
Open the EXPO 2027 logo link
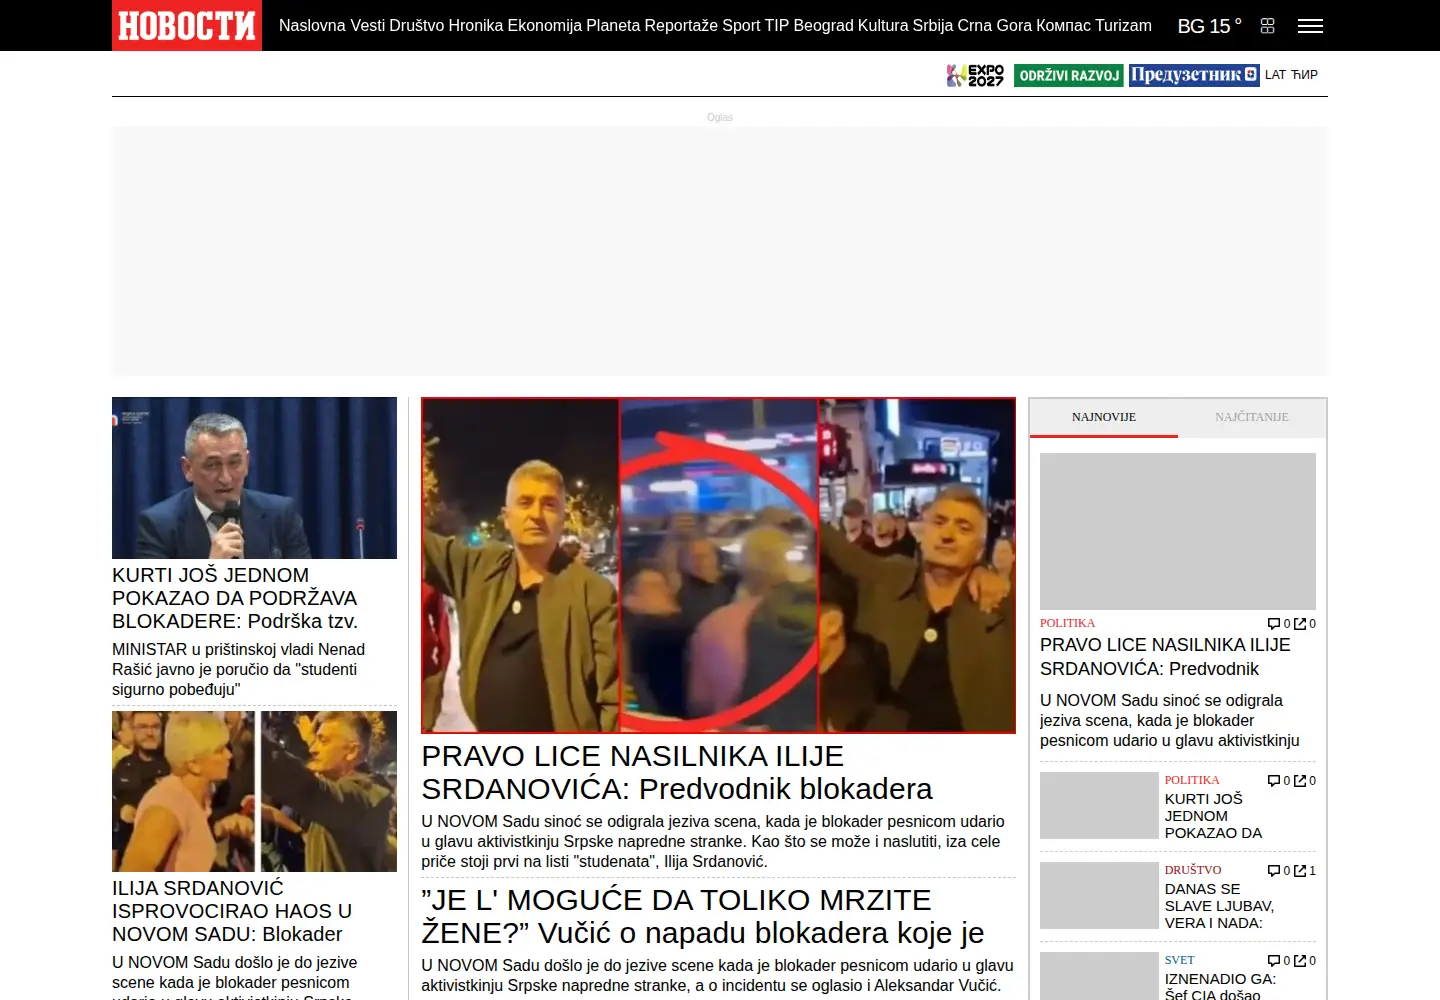point(975,75)
